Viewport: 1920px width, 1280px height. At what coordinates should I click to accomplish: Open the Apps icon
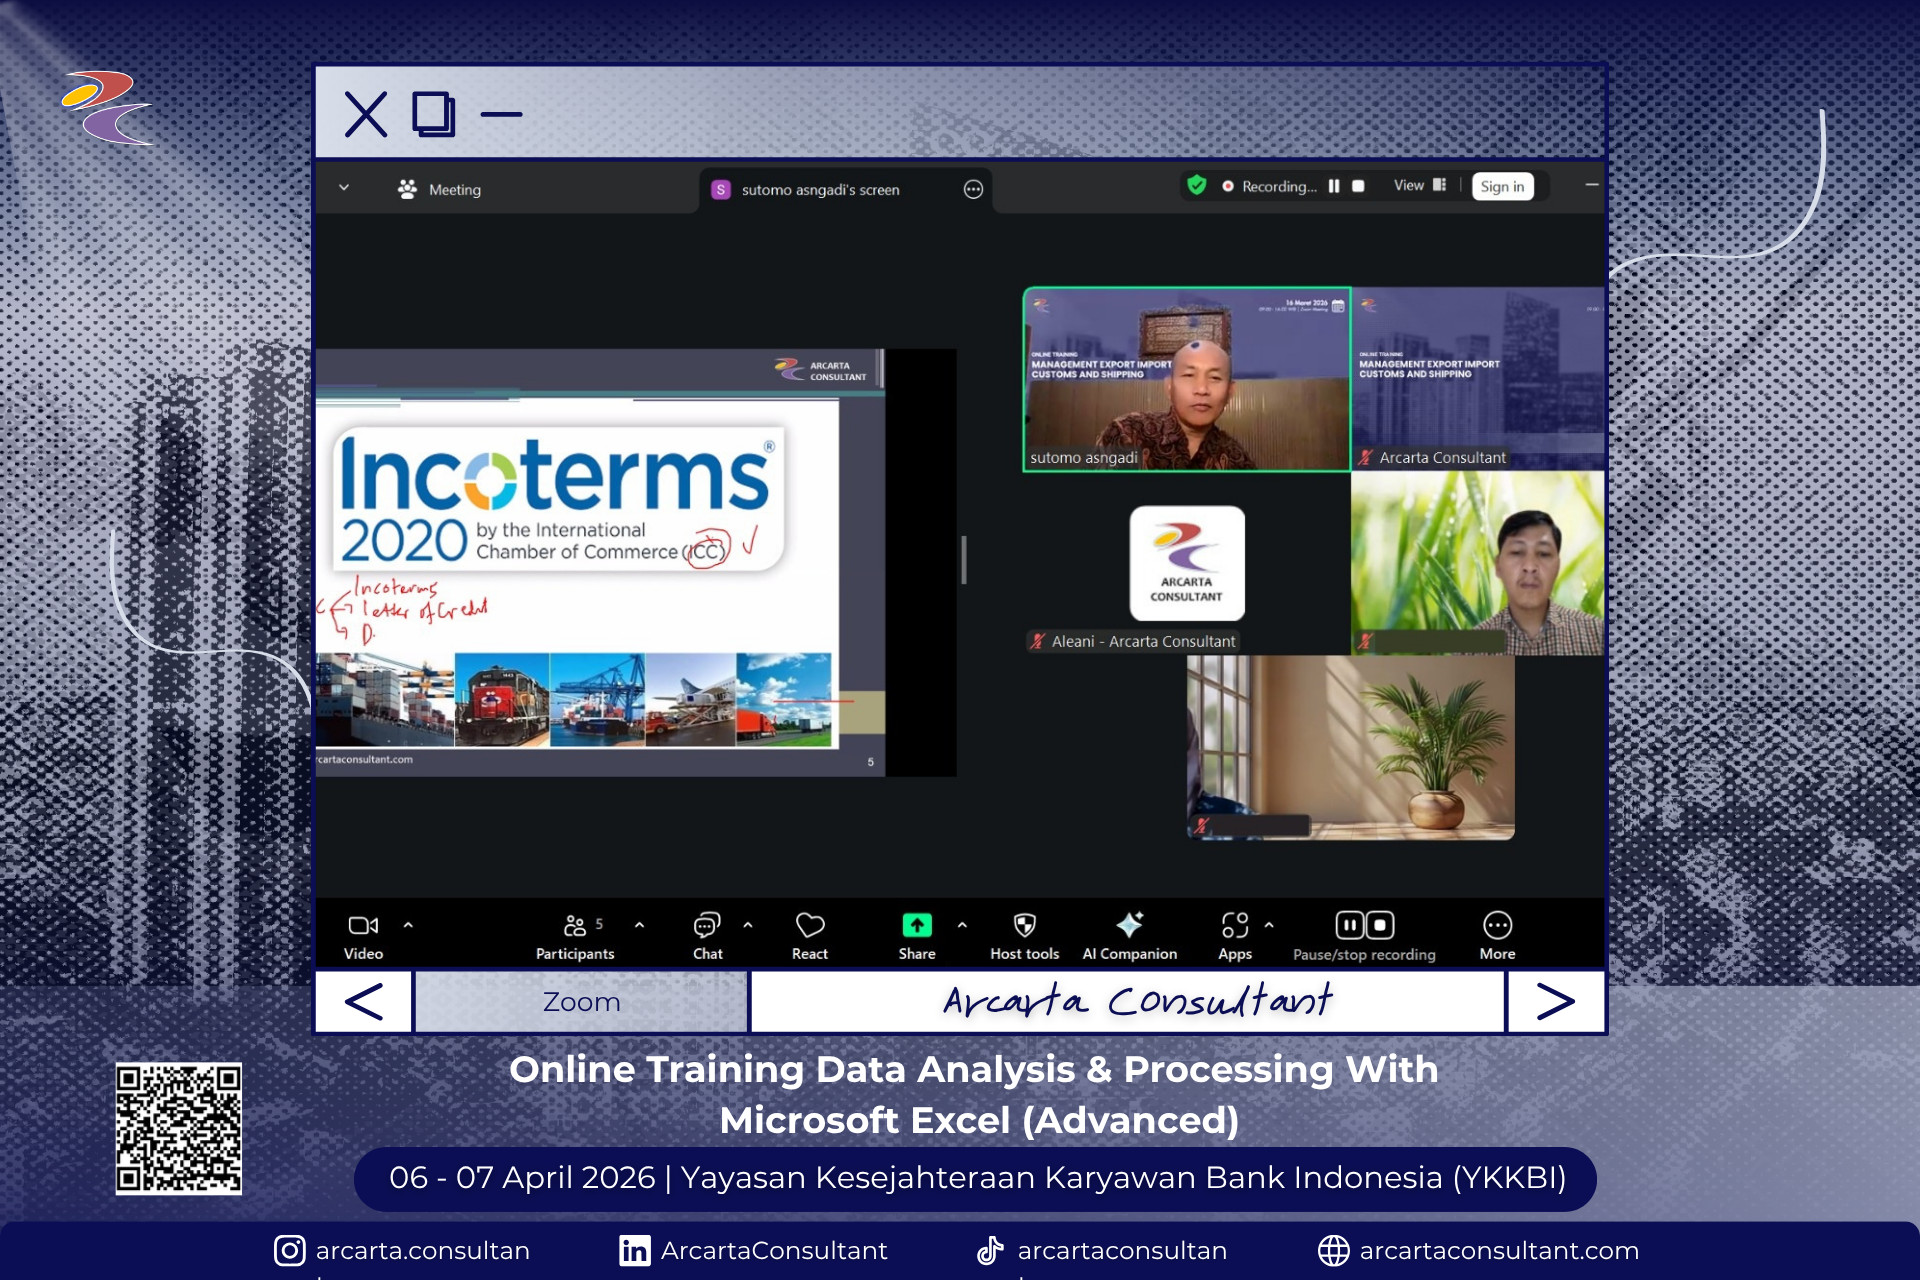coord(1235,925)
